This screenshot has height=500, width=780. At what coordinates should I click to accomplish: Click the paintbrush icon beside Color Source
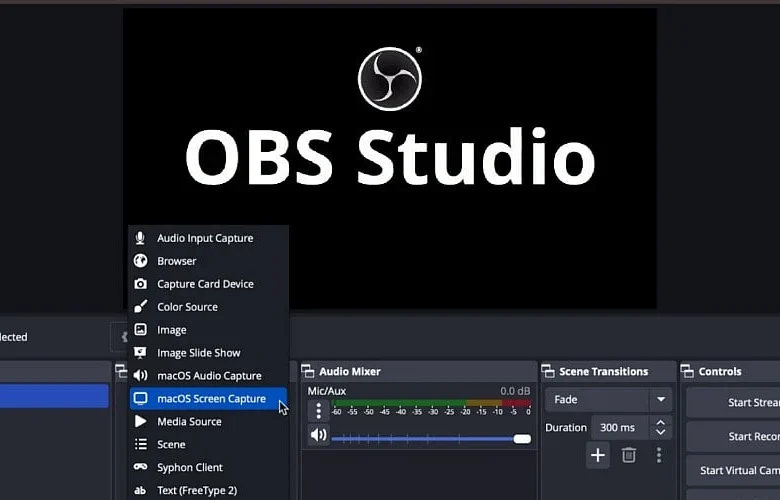140,306
